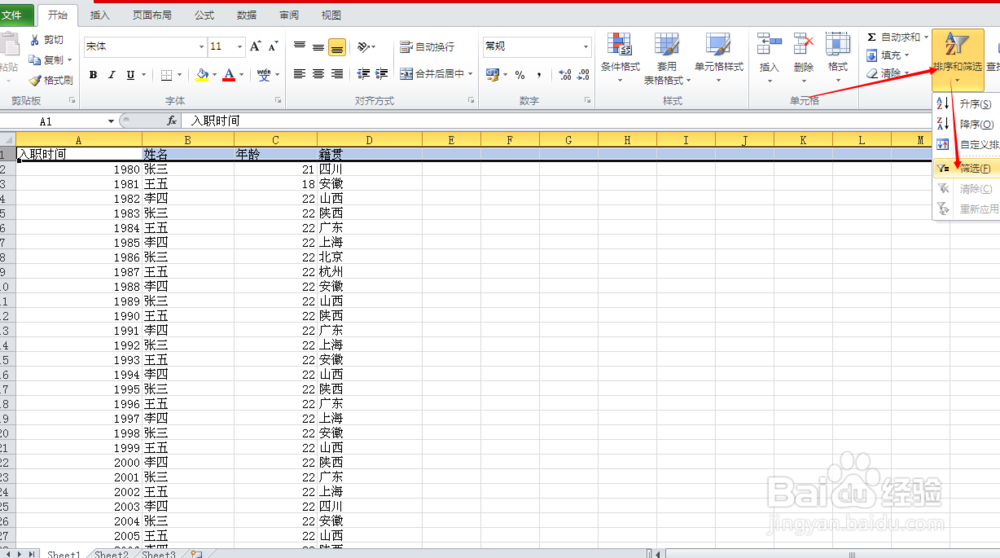Screen dimensions: 1000x558
Task: Click Merge and Center (合并后居中)
Action: click(432, 74)
